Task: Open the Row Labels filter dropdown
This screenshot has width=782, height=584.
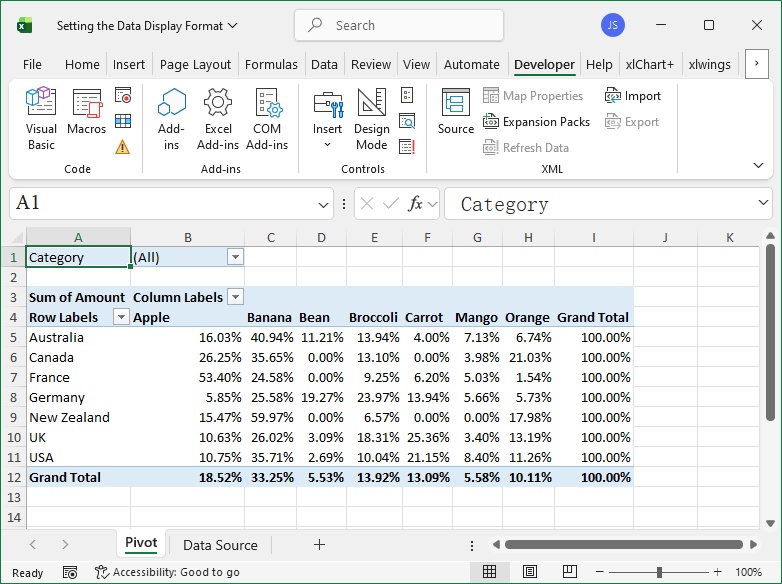Action: (121, 317)
